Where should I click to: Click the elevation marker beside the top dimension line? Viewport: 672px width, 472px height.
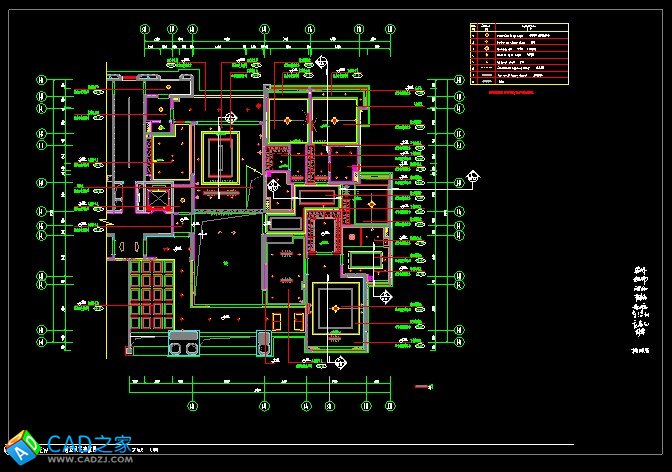click(321, 60)
